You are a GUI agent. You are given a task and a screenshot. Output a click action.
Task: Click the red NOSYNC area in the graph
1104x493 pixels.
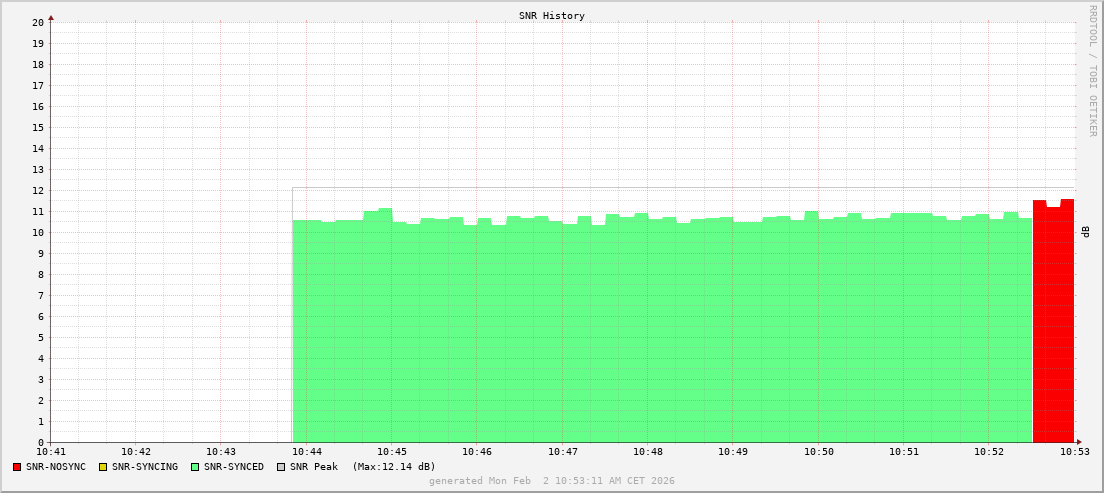pos(1053,320)
